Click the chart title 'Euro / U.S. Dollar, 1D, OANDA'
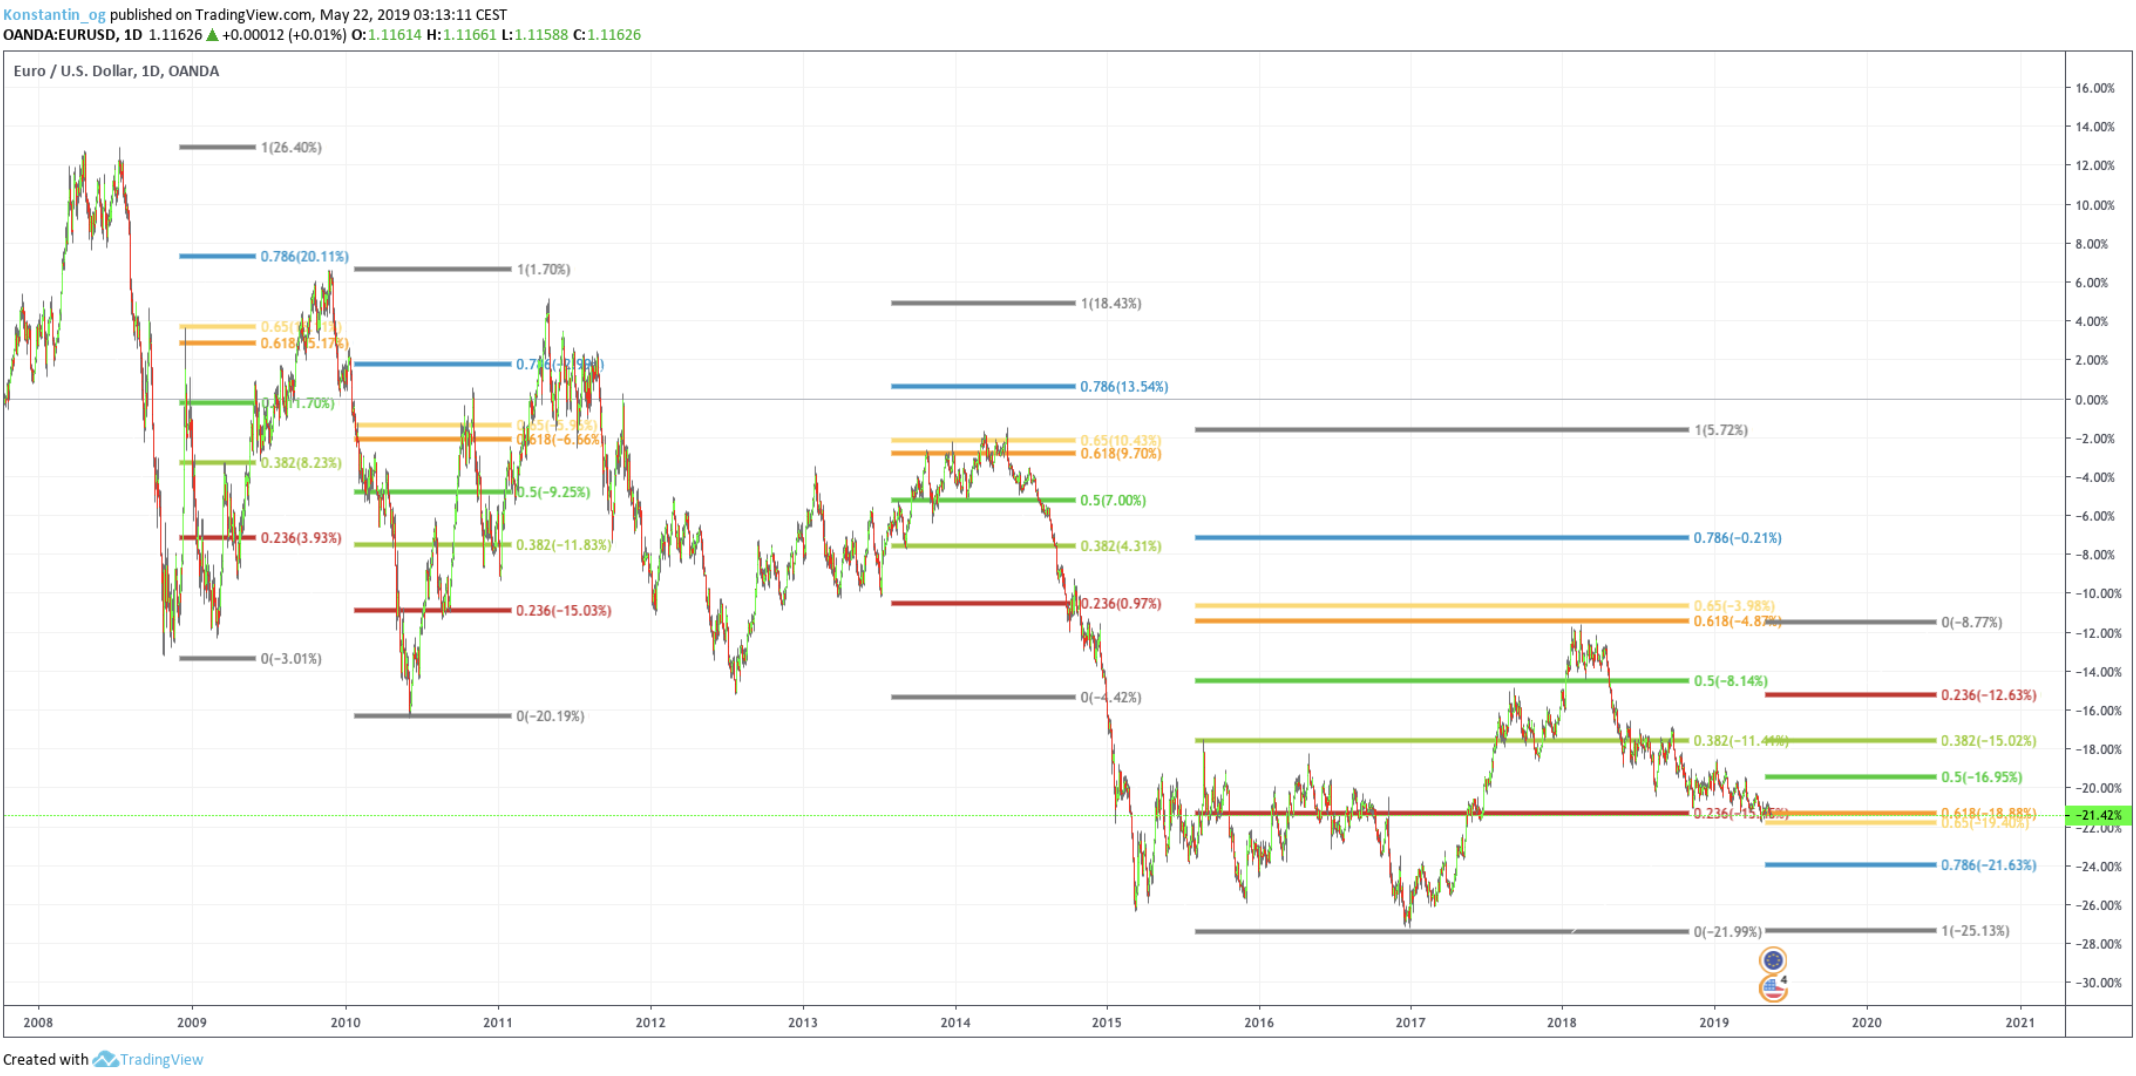The image size is (2136, 1076). click(116, 71)
